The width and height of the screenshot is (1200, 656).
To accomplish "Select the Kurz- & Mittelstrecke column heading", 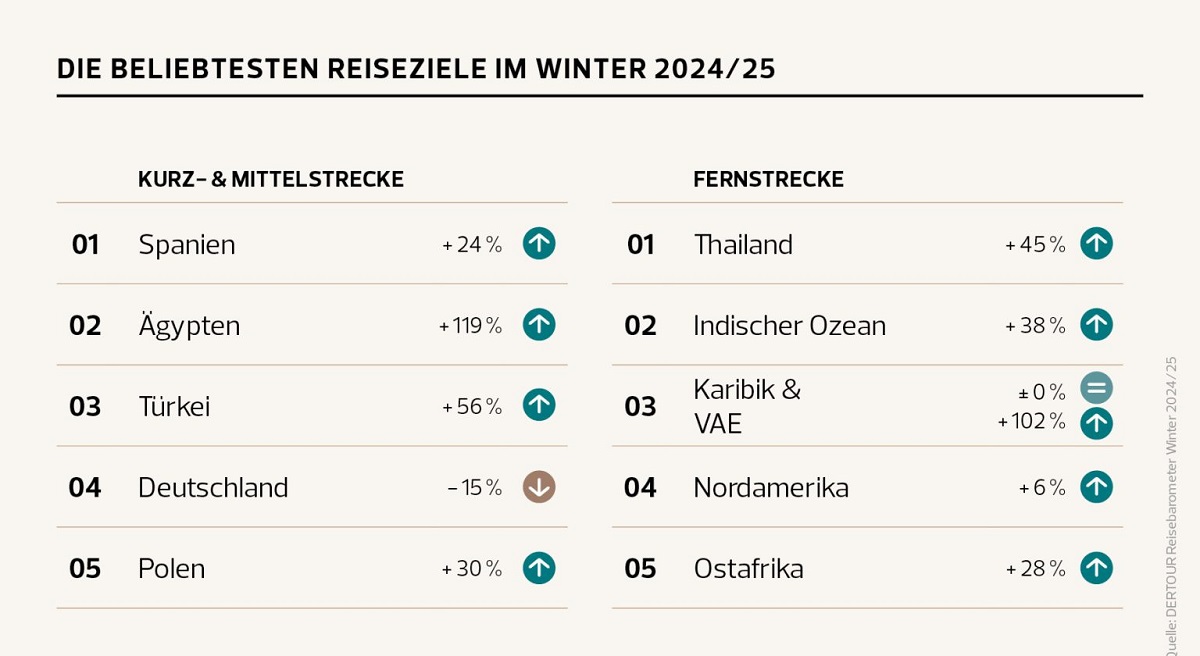I will pos(271,179).
